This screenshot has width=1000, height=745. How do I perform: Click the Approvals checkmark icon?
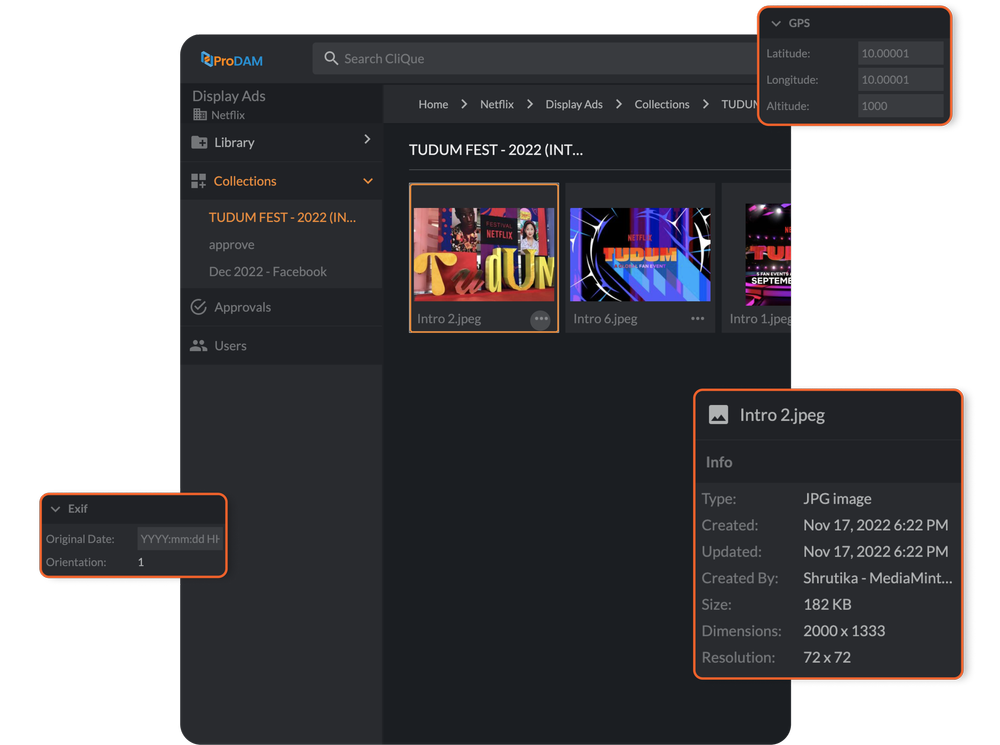[x=198, y=307]
